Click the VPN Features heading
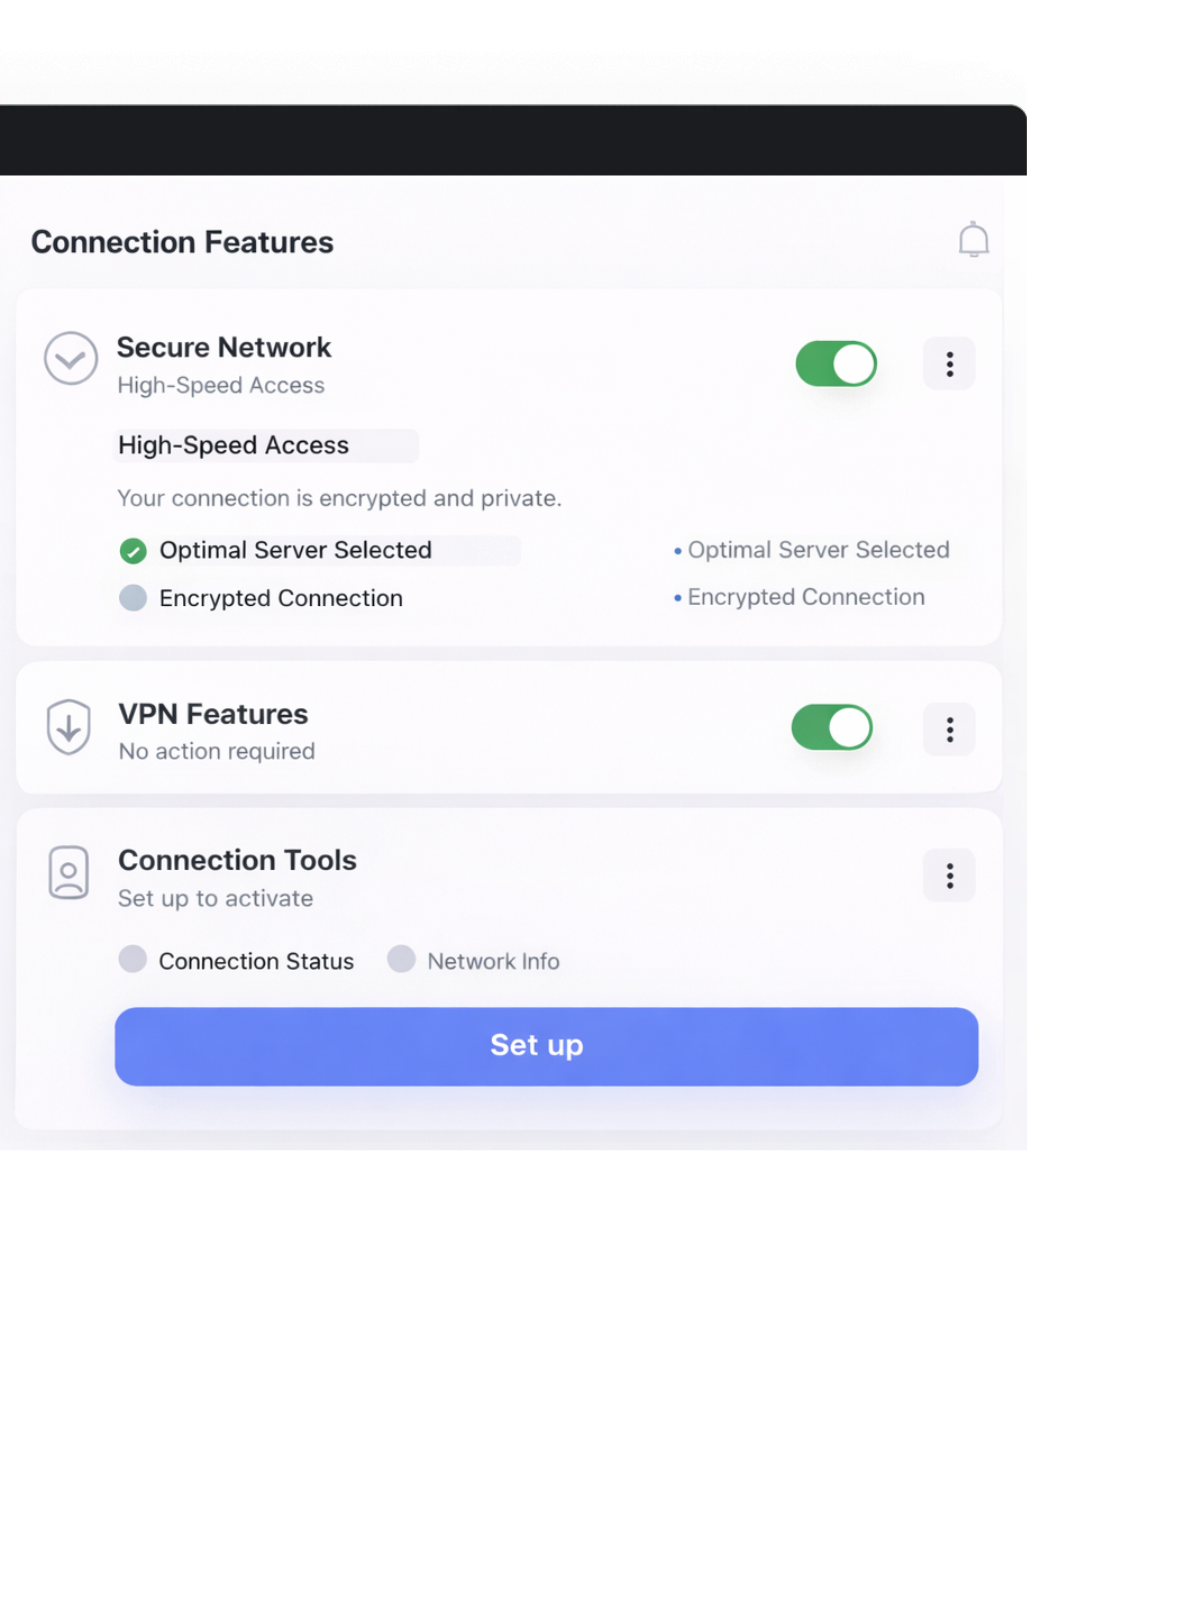This screenshot has height=1618, width=1179. [213, 714]
